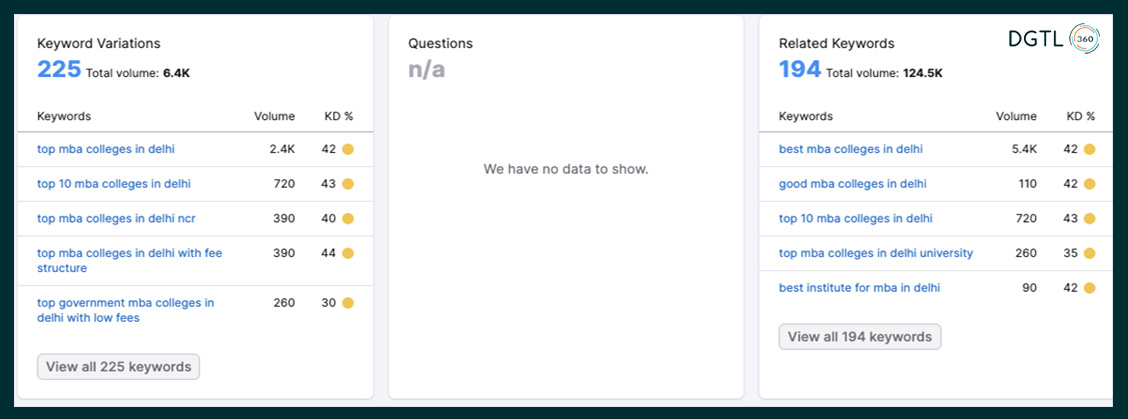
Task: View all 225 keywords
Action: 118,366
